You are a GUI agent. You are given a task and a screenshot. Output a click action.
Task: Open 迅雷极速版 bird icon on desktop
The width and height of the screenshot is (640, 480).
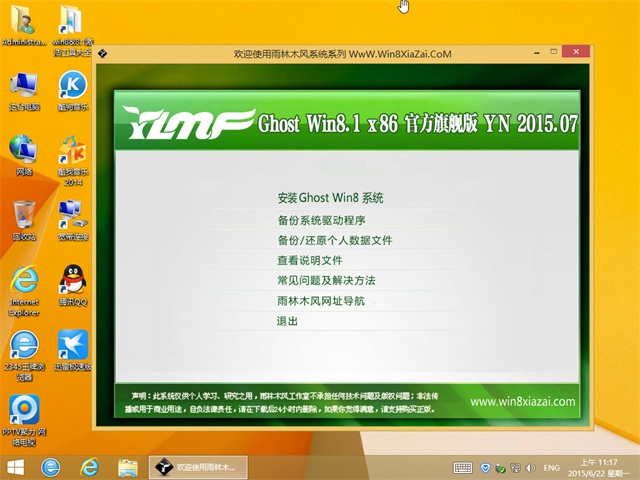(72, 345)
